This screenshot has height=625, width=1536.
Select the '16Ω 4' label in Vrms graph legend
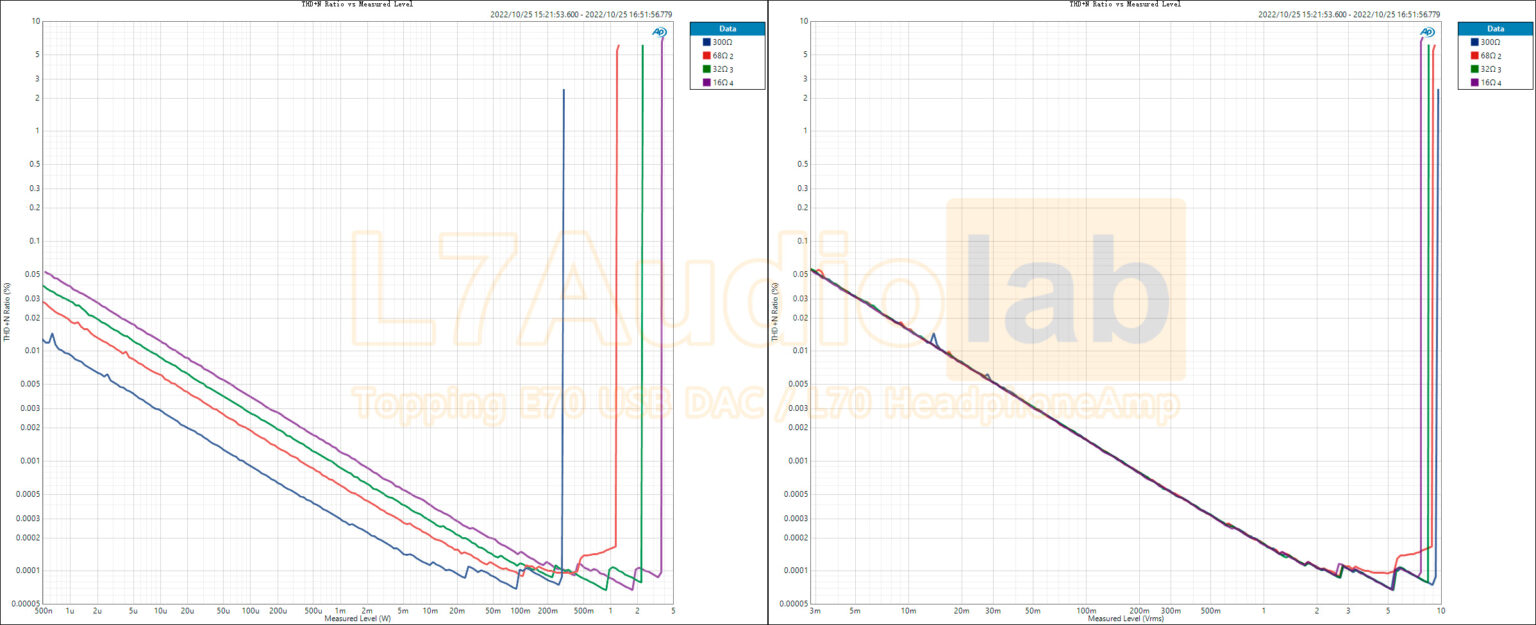point(1491,83)
